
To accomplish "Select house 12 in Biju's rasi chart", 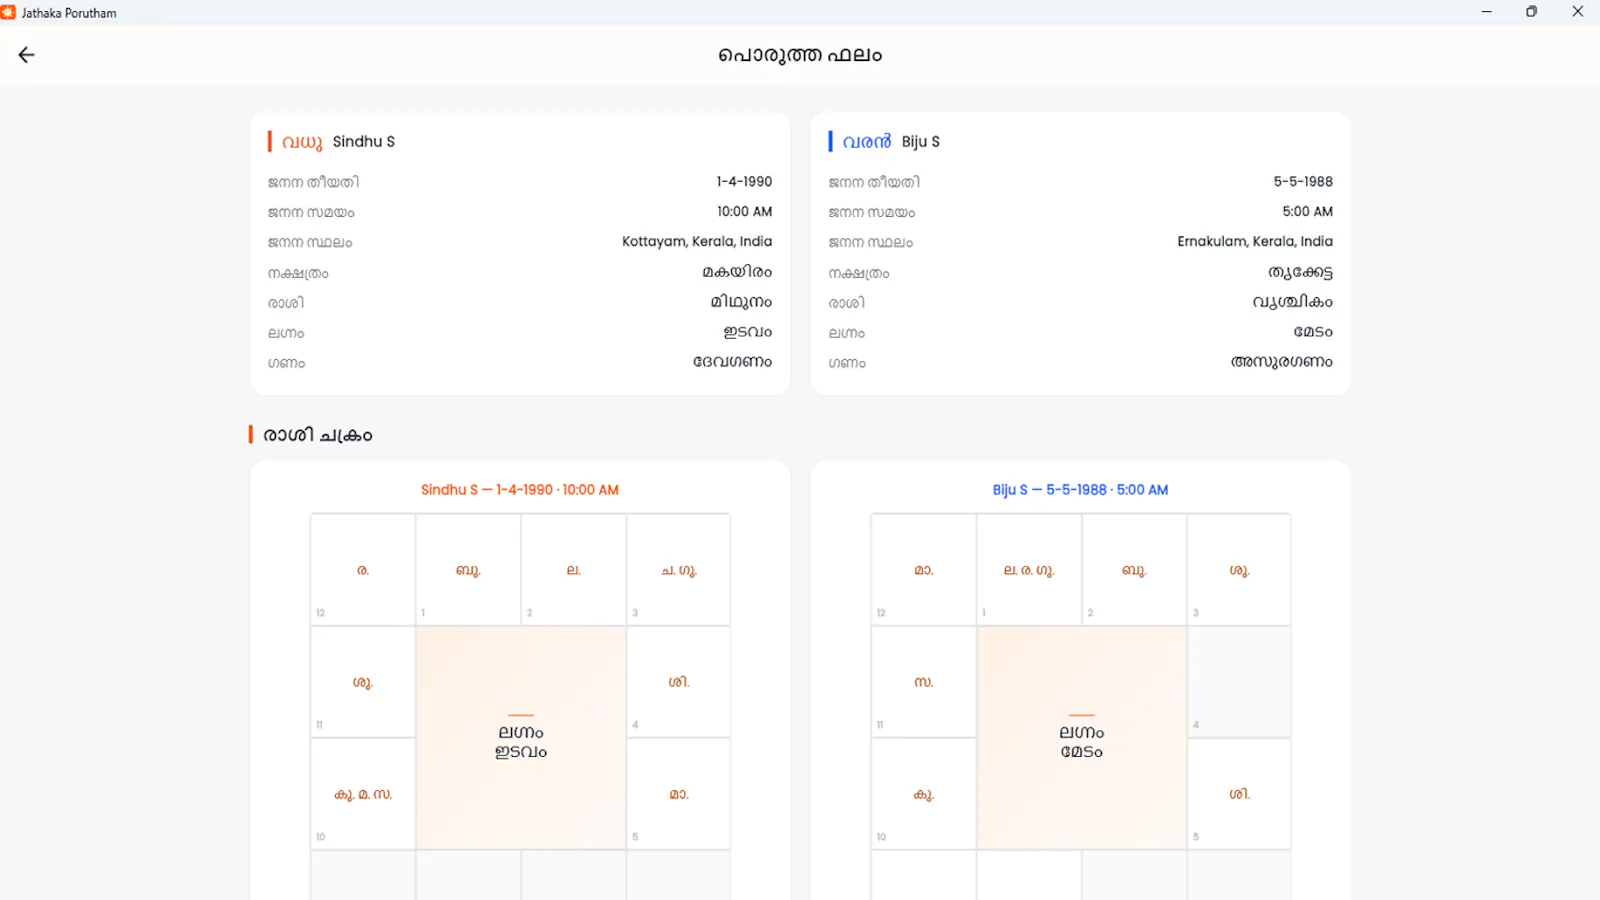I will (924, 570).
